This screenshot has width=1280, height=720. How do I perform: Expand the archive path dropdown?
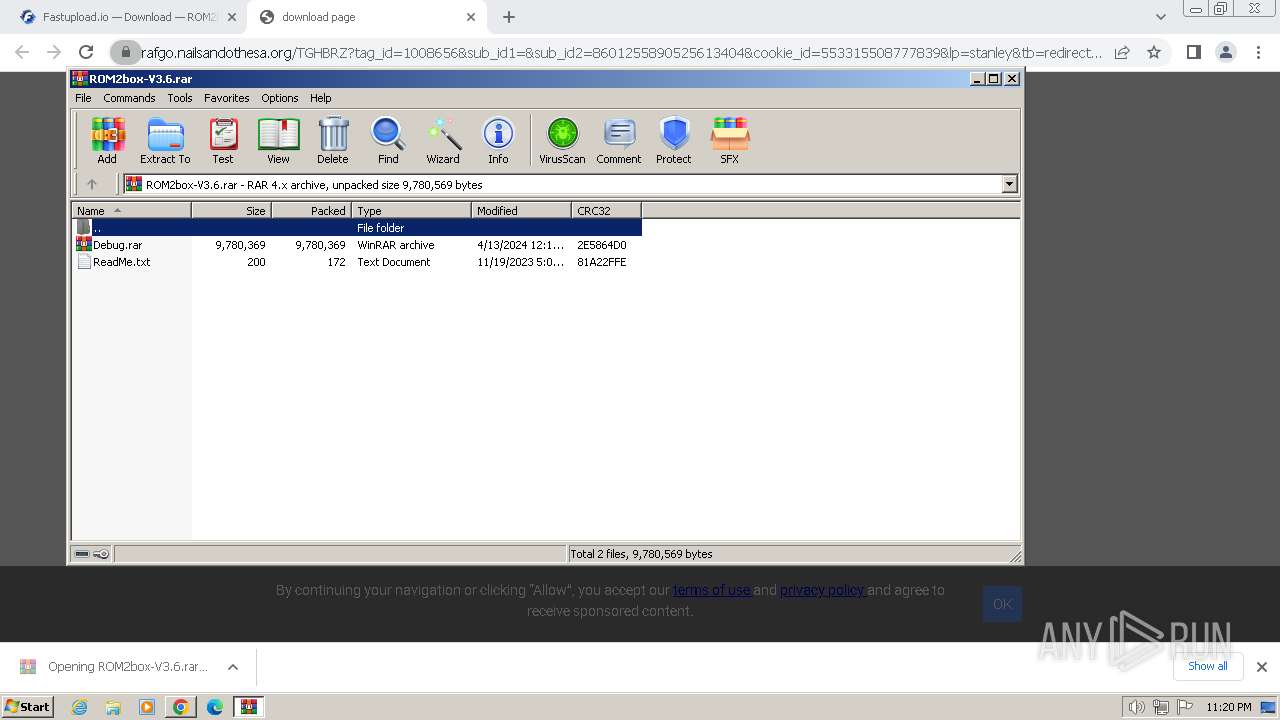point(1009,184)
